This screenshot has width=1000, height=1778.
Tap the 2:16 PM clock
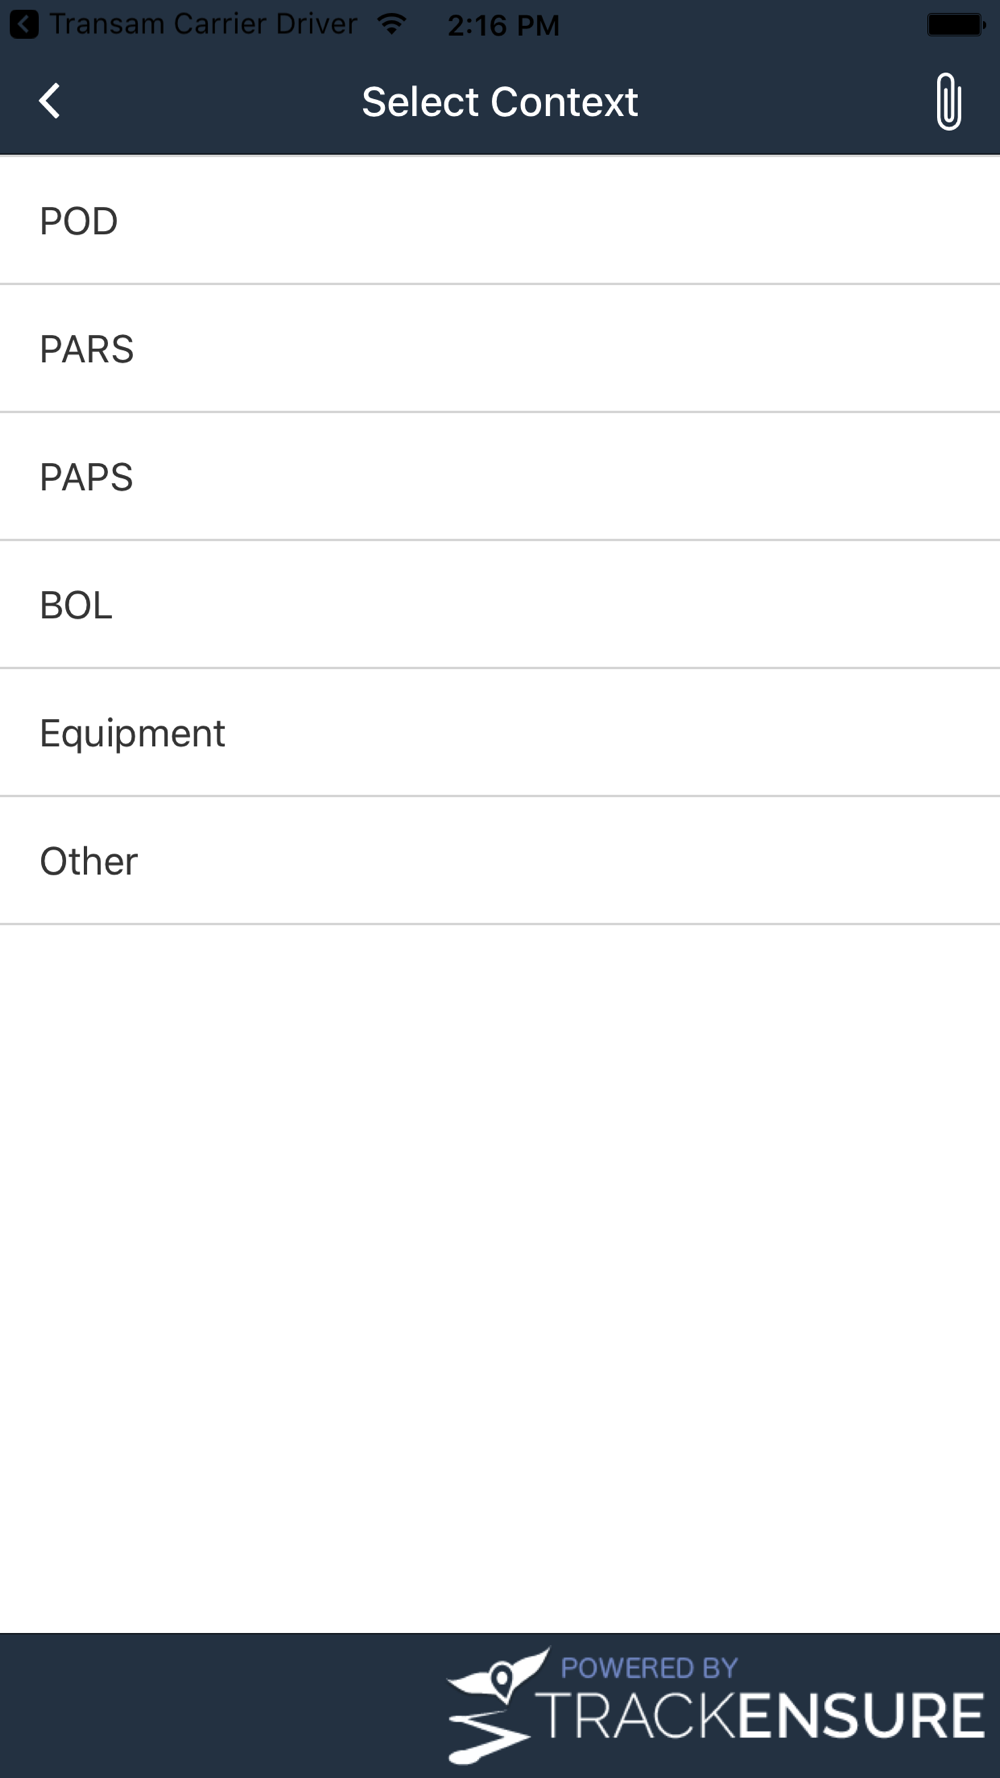point(503,25)
